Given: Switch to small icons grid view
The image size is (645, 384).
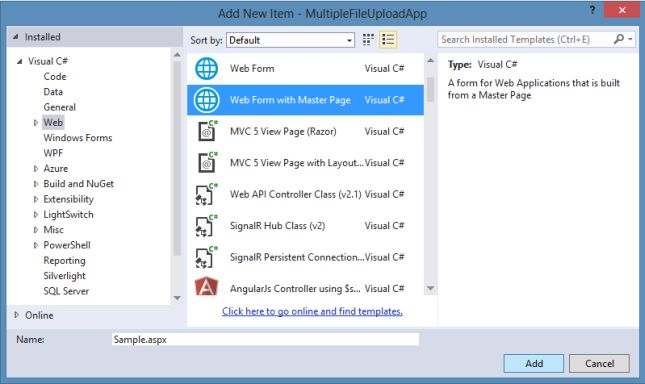Looking at the screenshot, I should pyautogui.click(x=368, y=40).
